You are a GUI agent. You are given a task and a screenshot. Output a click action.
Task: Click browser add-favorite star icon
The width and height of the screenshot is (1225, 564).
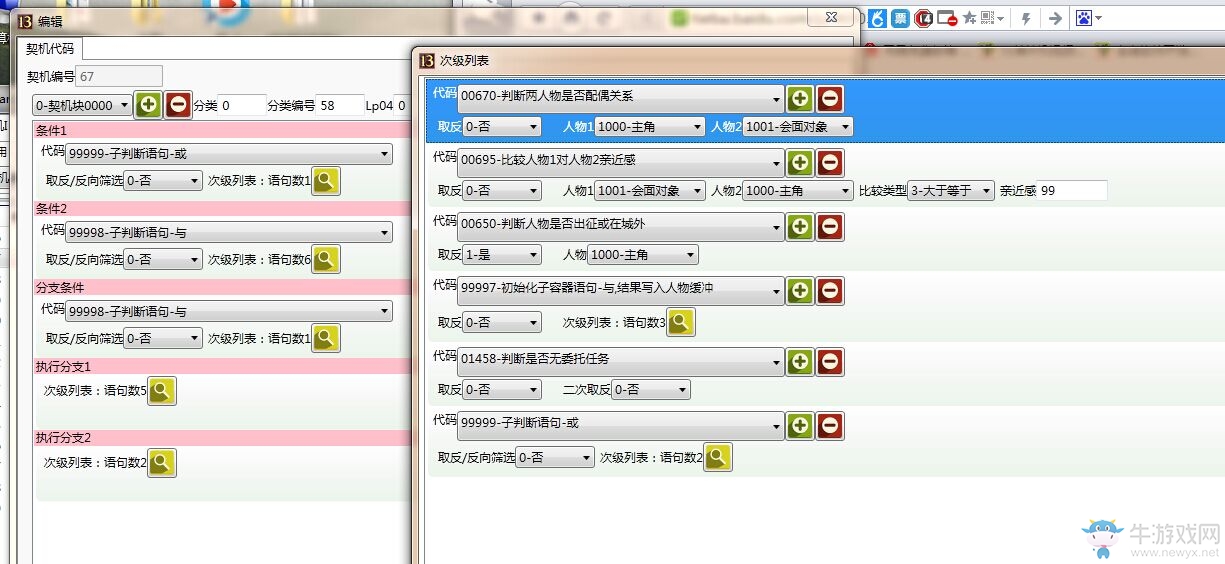click(968, 18)
